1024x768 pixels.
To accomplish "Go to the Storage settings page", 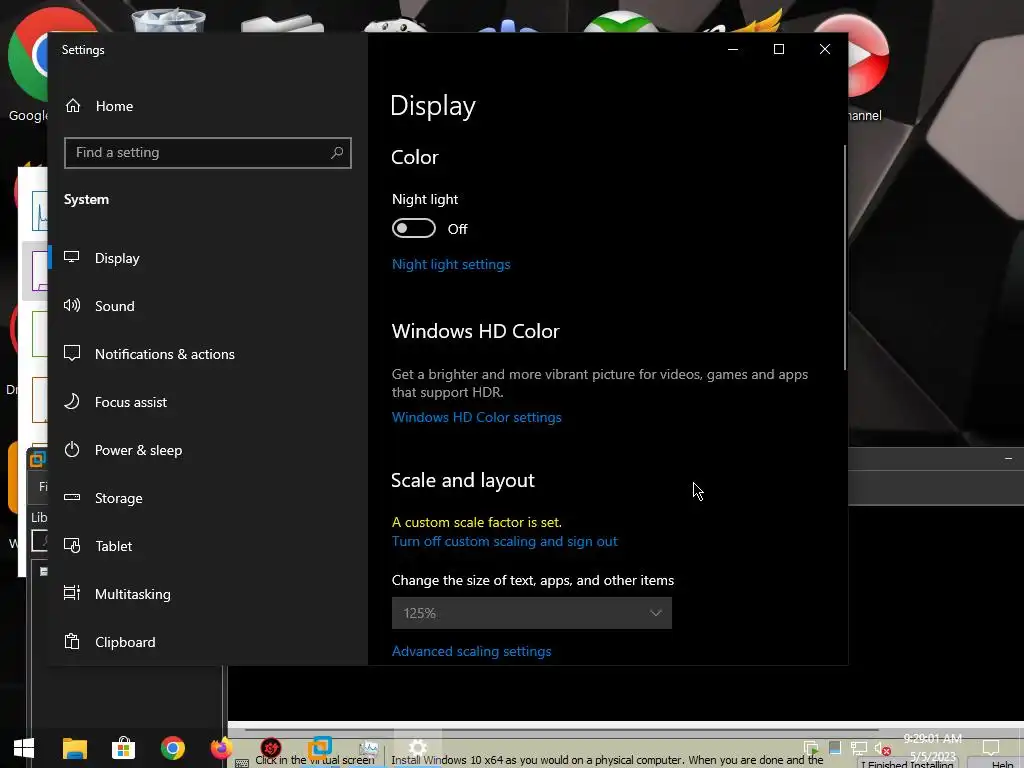I will (x=118, y=498).
